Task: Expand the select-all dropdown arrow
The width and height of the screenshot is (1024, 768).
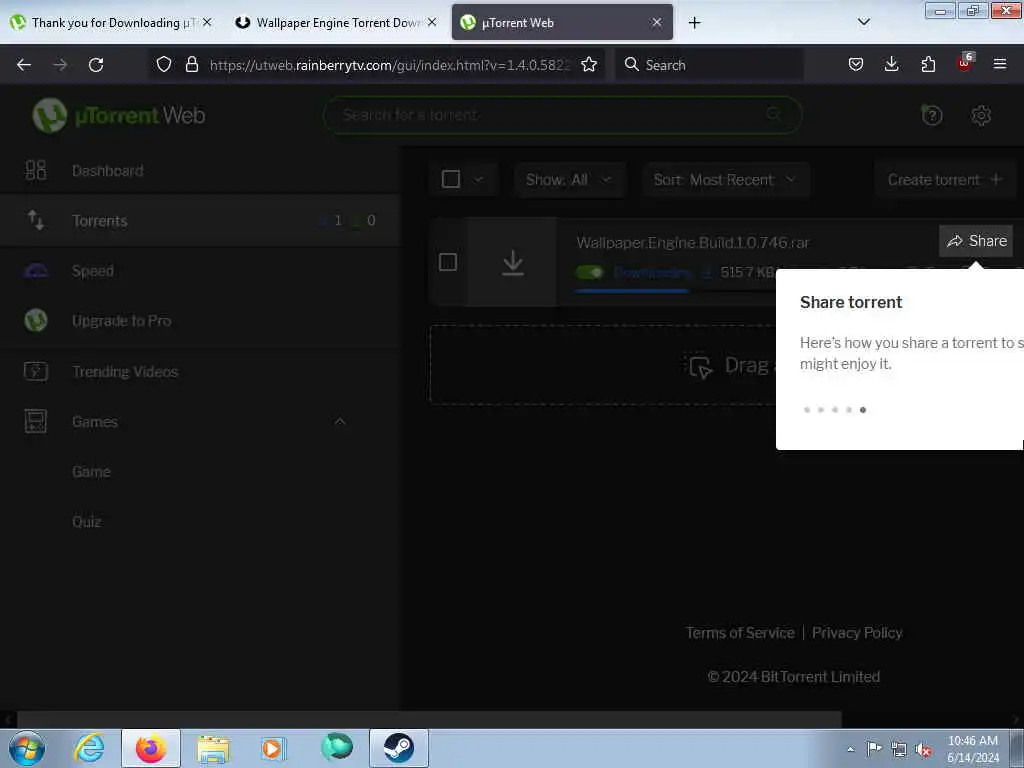Action: coord(479,180)
